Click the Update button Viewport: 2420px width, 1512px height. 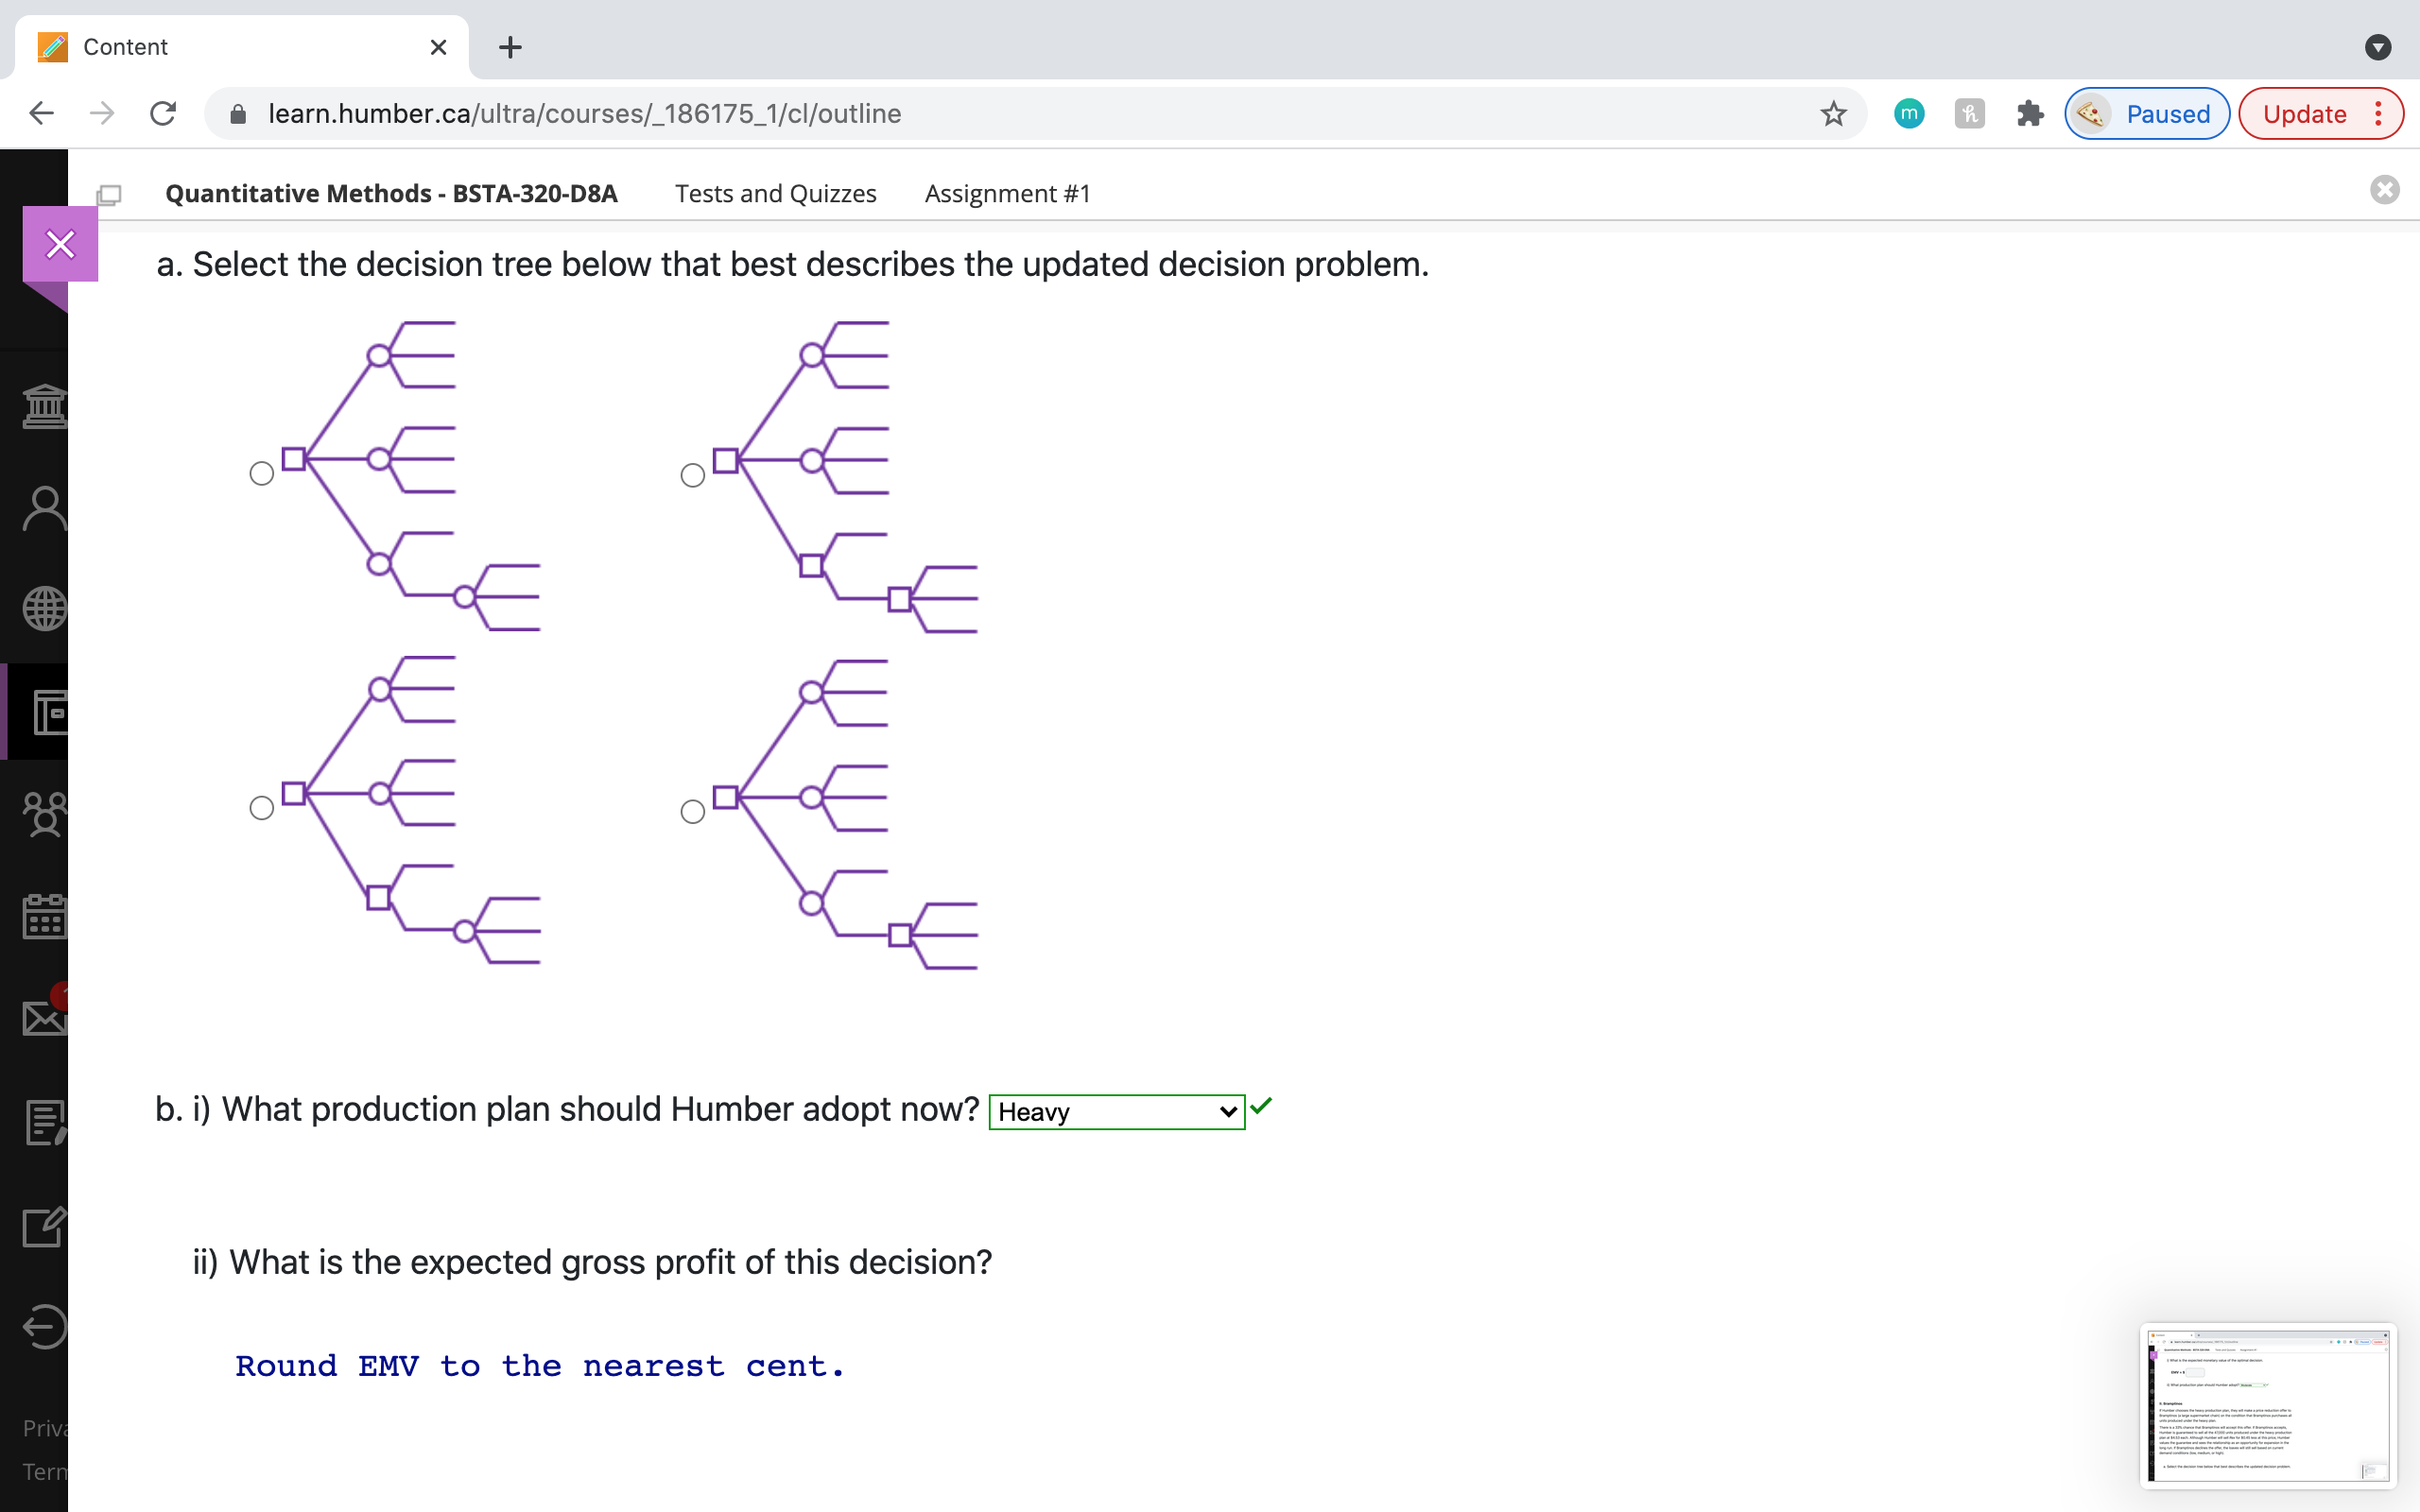point(2307,113)
